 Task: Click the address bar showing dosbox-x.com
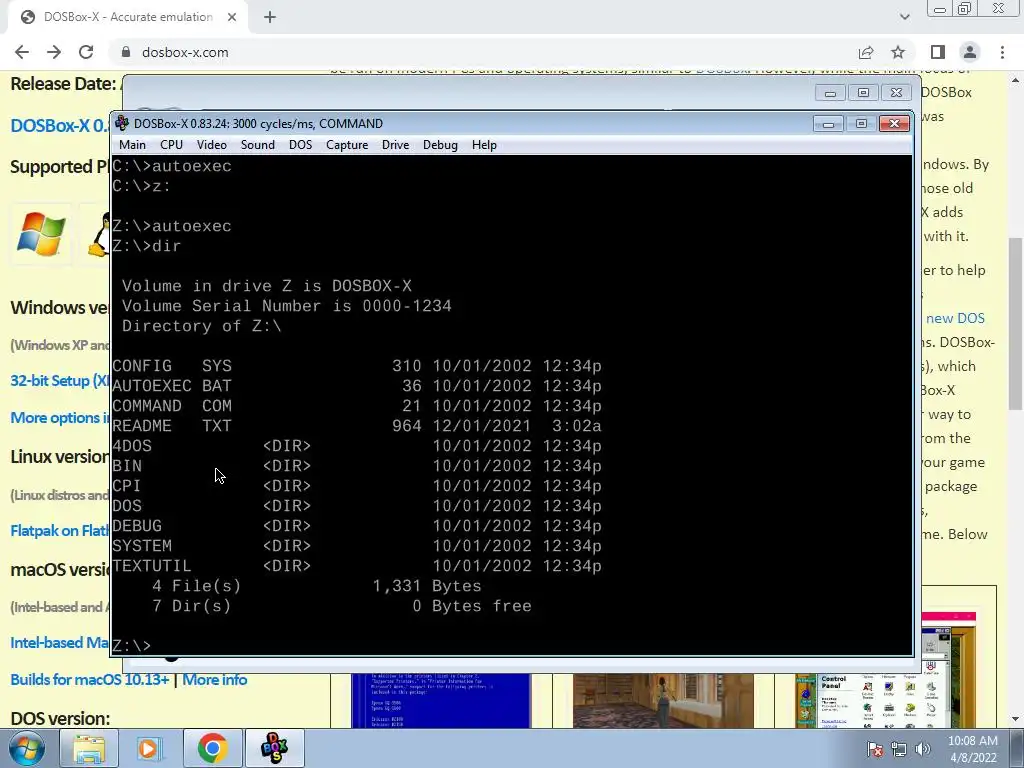[x=483, y=52]
